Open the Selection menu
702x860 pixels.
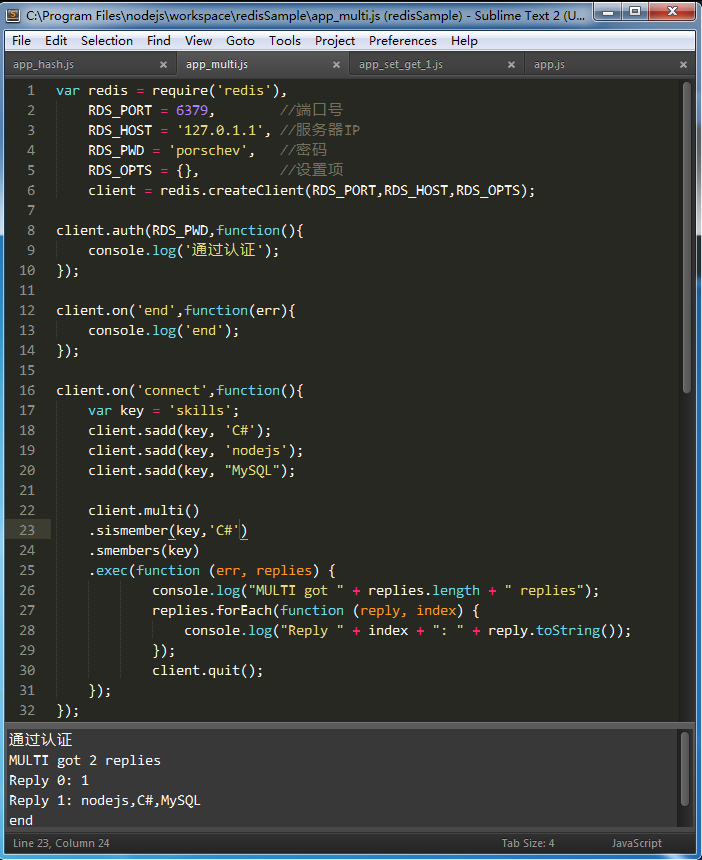(106, 41)
